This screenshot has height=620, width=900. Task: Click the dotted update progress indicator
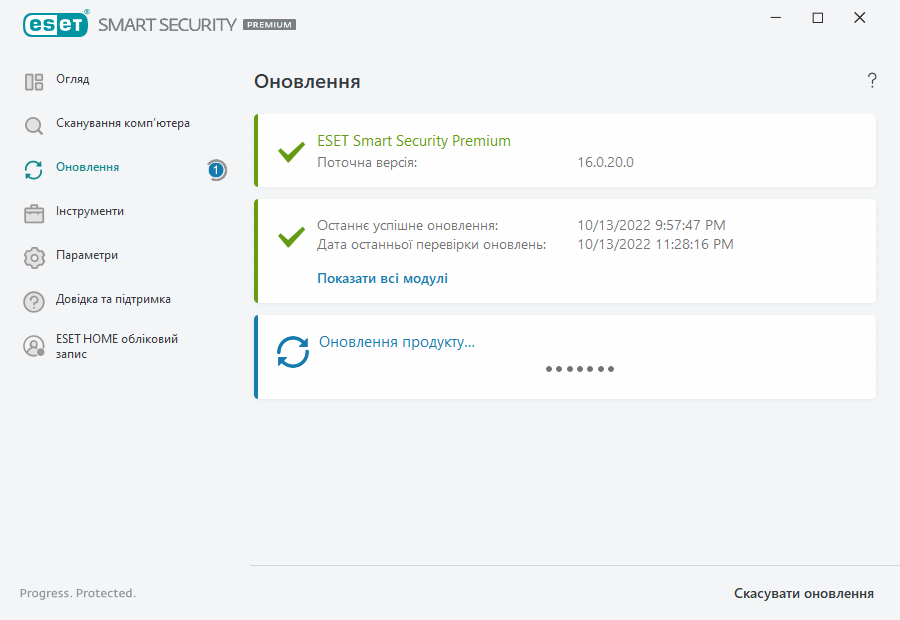[579, 369]
